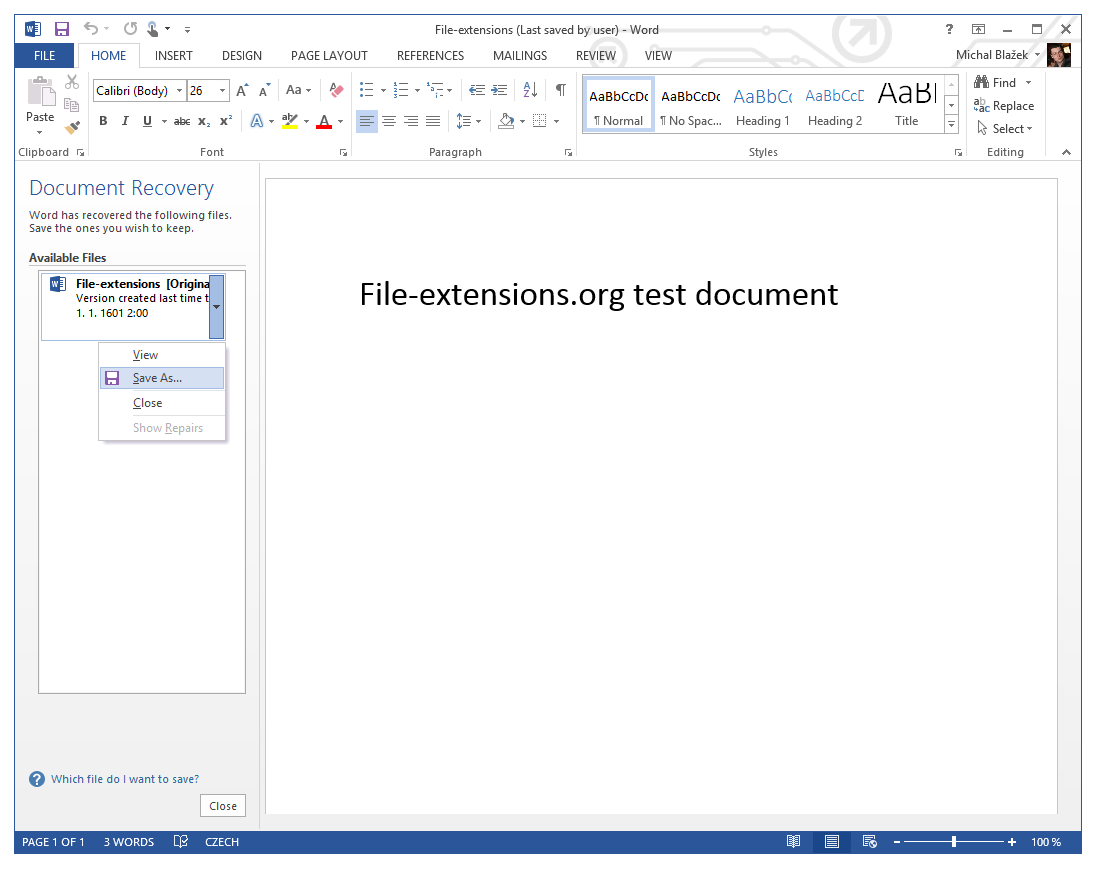Click the Save icon in quick access toolbar
Viewport: 1100px width, 872px height.
tap(62, 29)
